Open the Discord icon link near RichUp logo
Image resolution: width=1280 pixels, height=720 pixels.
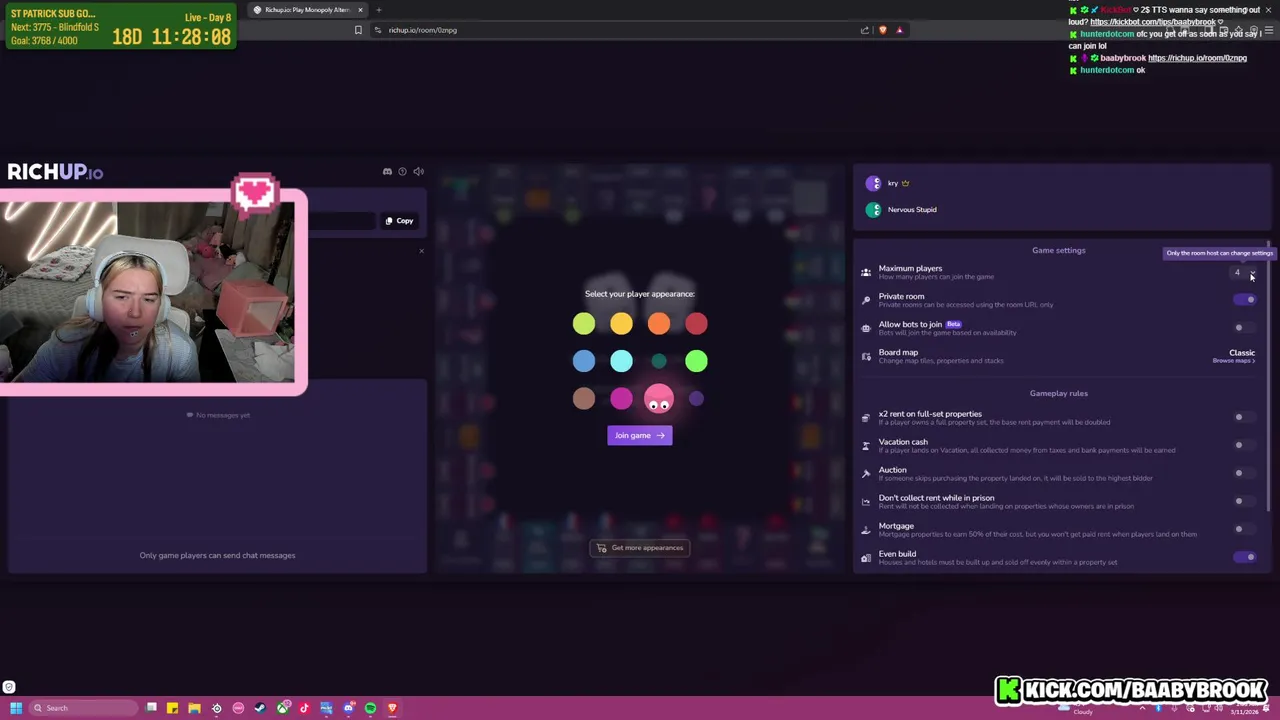click(387, 172)
